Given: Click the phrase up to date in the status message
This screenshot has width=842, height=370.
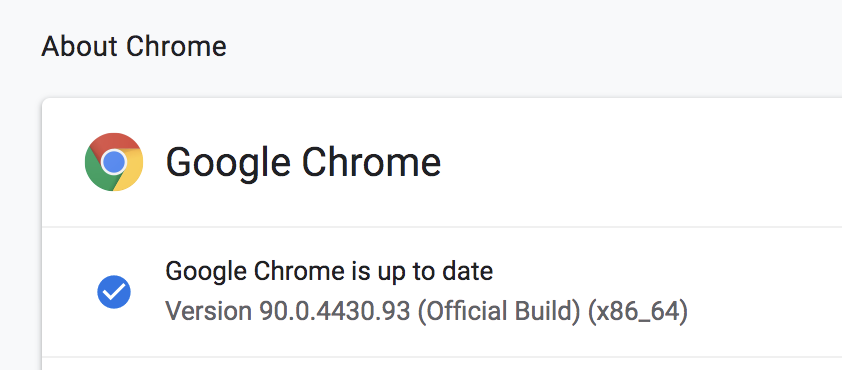Looking at the screenshot, I should (424, 273).
